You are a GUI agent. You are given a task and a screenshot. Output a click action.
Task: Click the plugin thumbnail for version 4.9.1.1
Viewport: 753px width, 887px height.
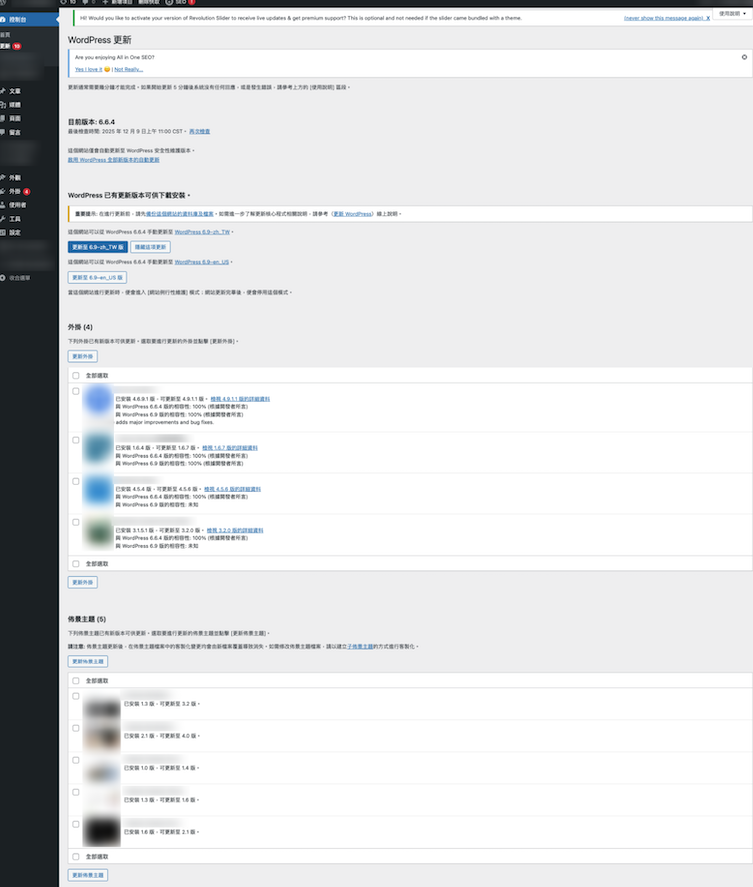98,402
